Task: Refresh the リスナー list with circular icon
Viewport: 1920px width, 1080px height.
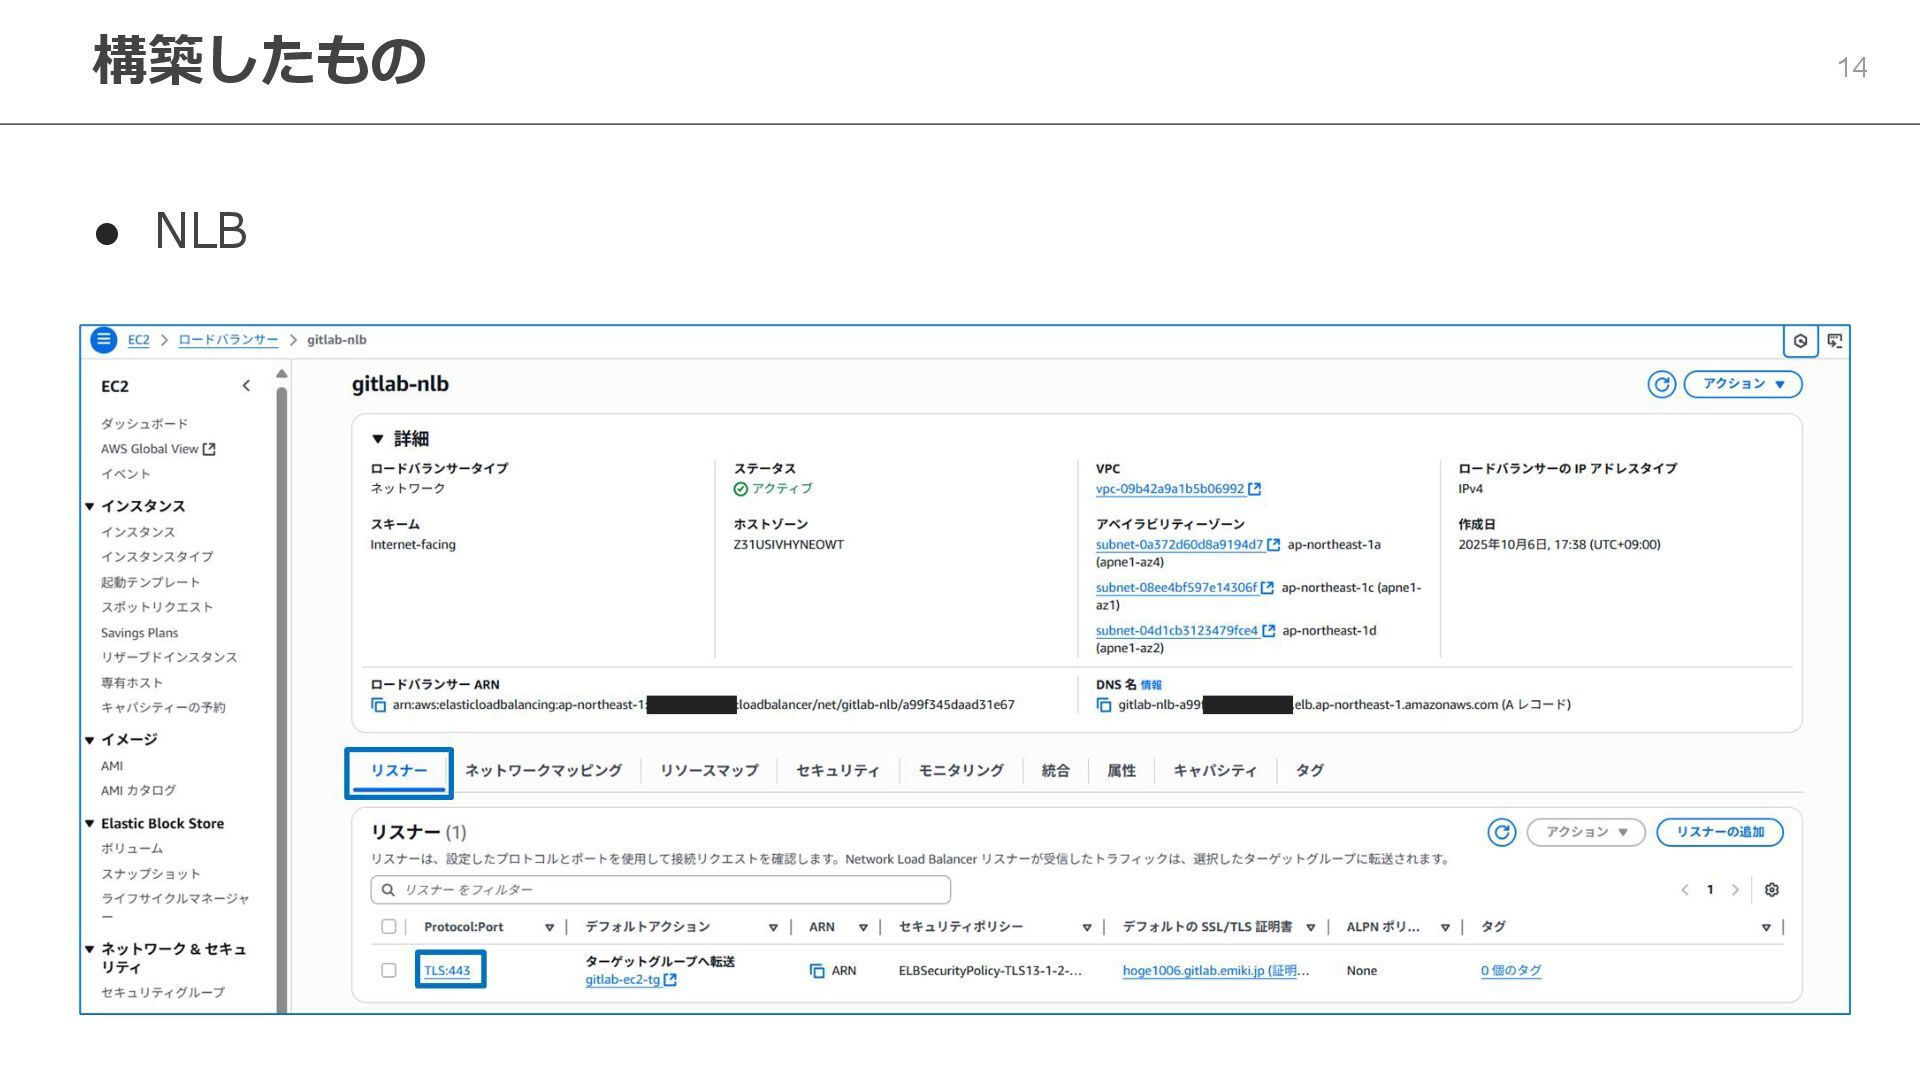Action: coord(1501,832)
